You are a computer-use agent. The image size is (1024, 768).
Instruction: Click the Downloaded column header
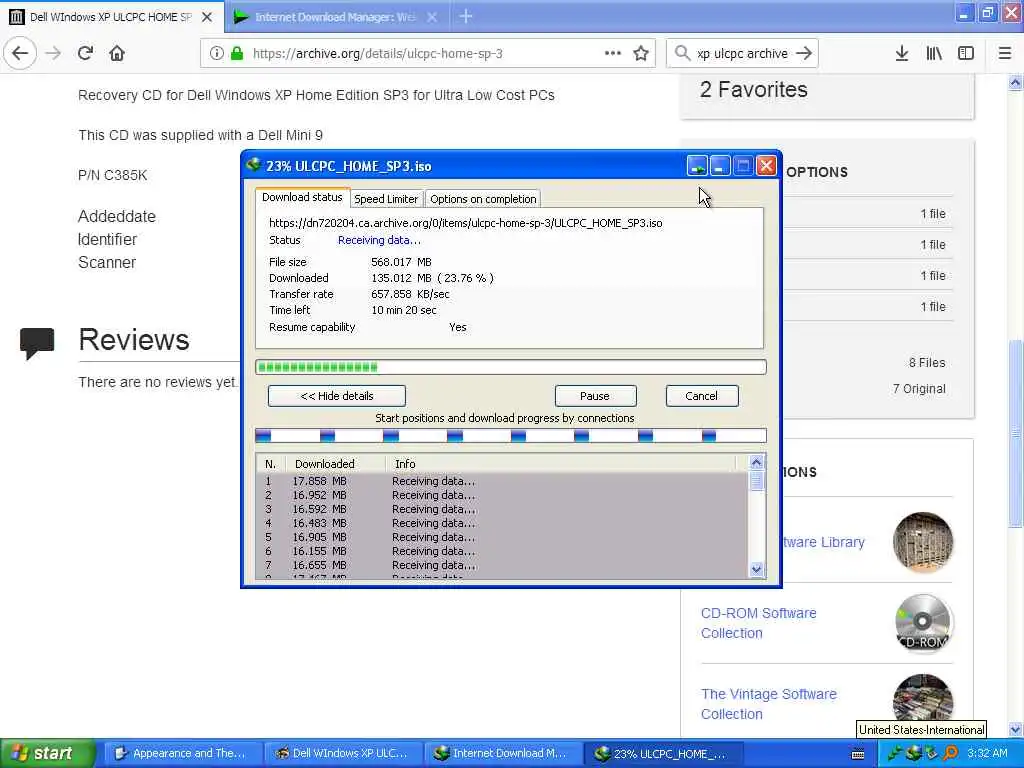tap(335, 464)
